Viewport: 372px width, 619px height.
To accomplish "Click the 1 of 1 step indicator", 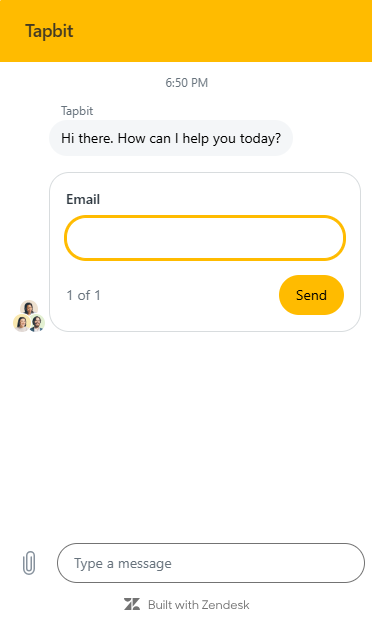I will (x=83, y=295).
